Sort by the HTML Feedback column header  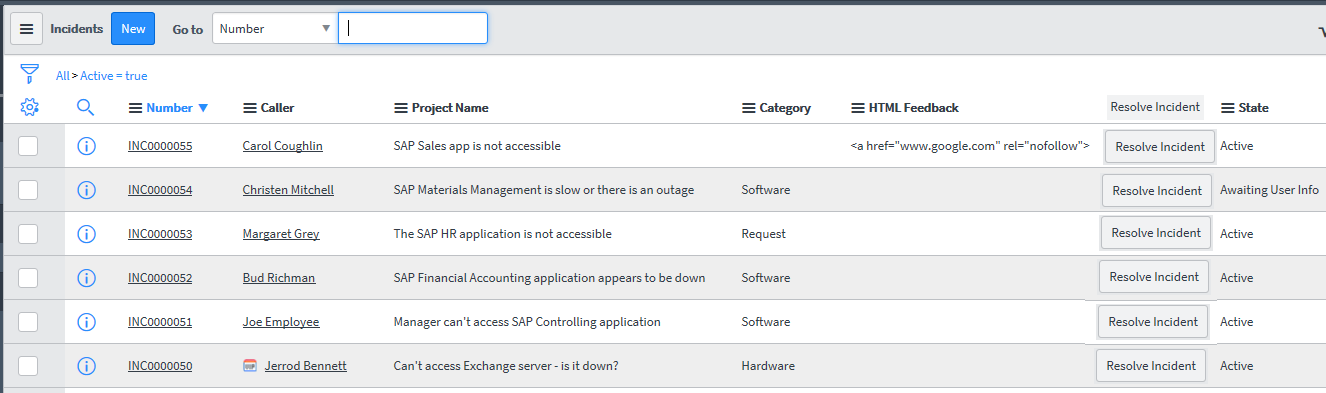914,108
